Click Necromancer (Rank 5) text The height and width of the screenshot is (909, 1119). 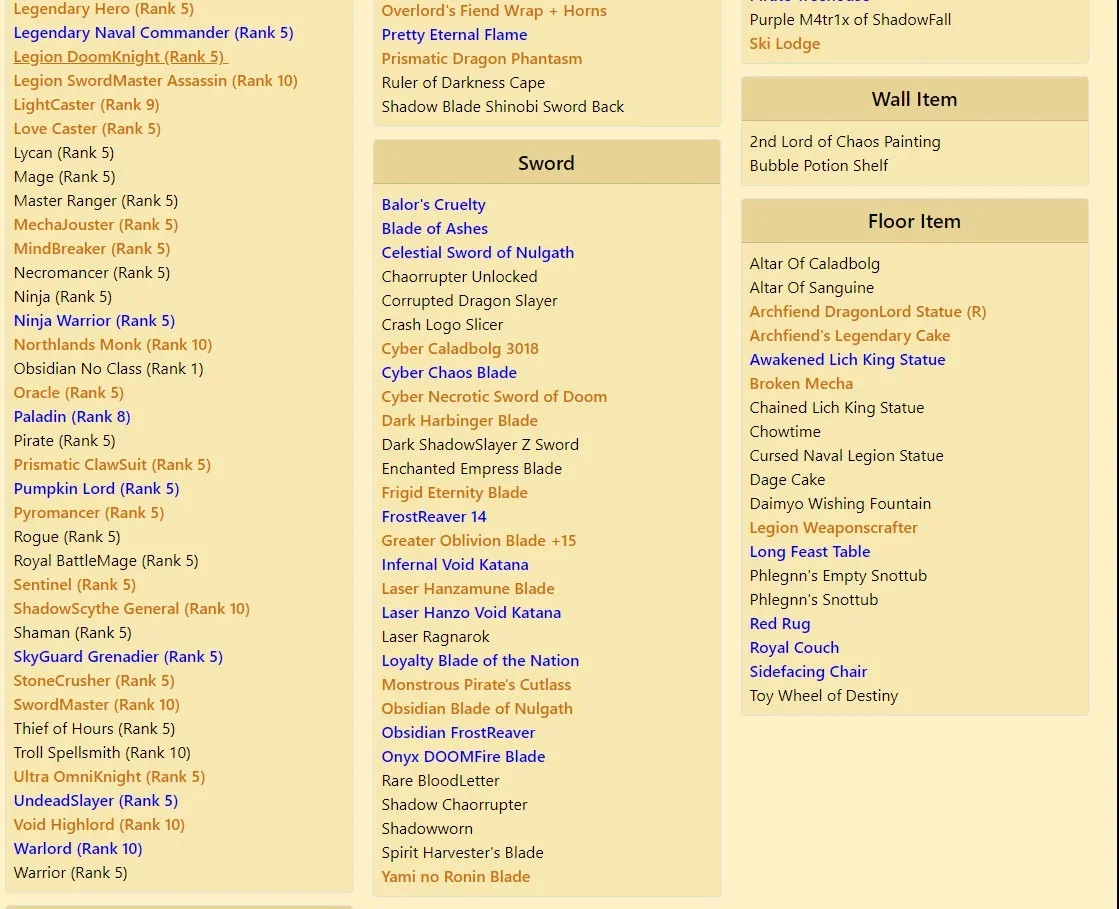point(92,273)
